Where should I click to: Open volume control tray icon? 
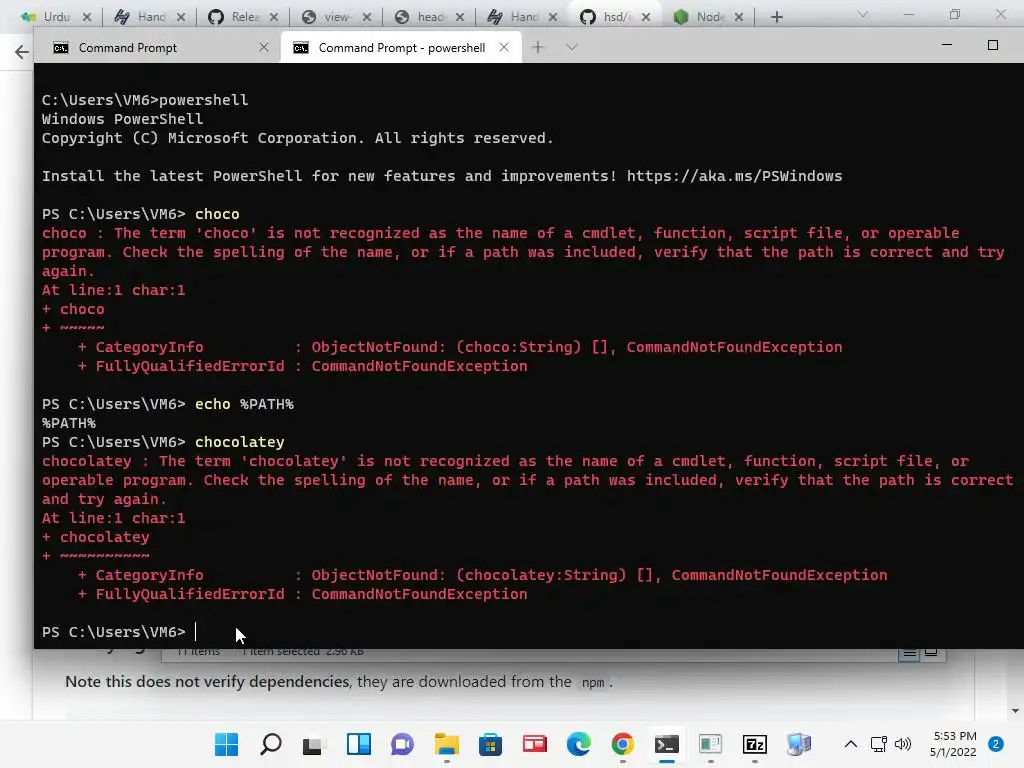(x=903, y=744)
